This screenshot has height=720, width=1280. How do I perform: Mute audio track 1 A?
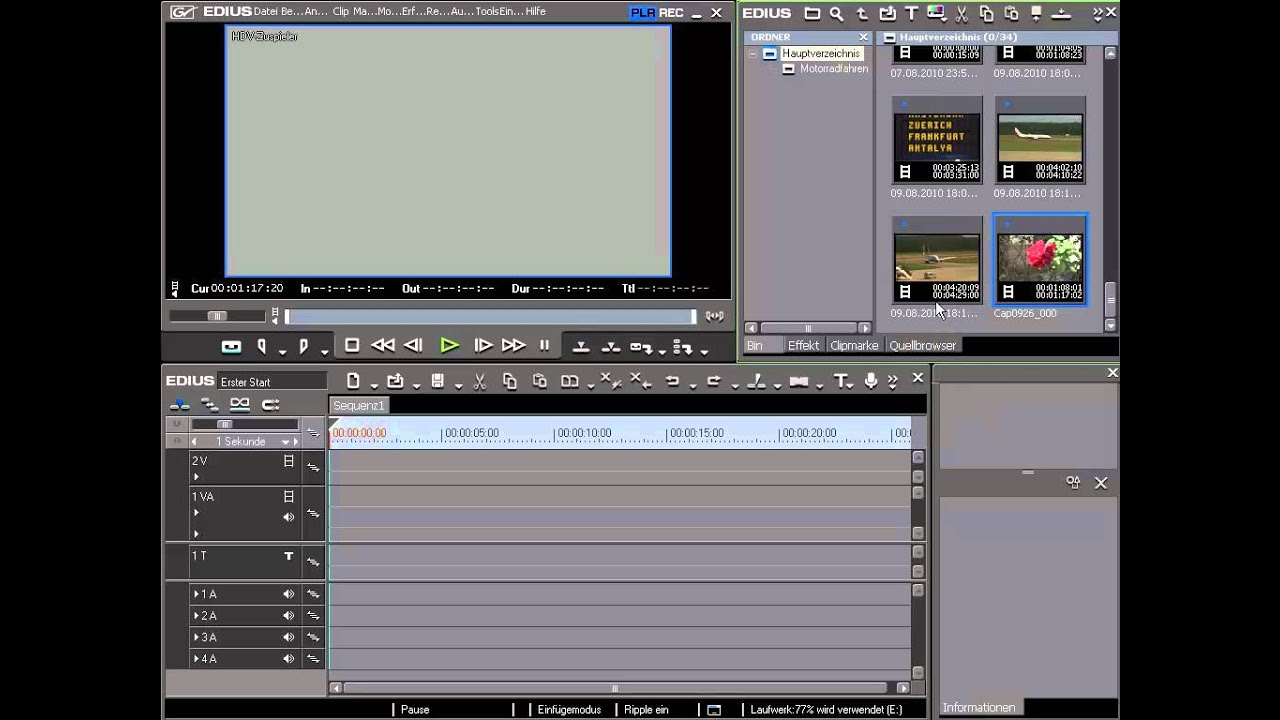tap(288, 594)
